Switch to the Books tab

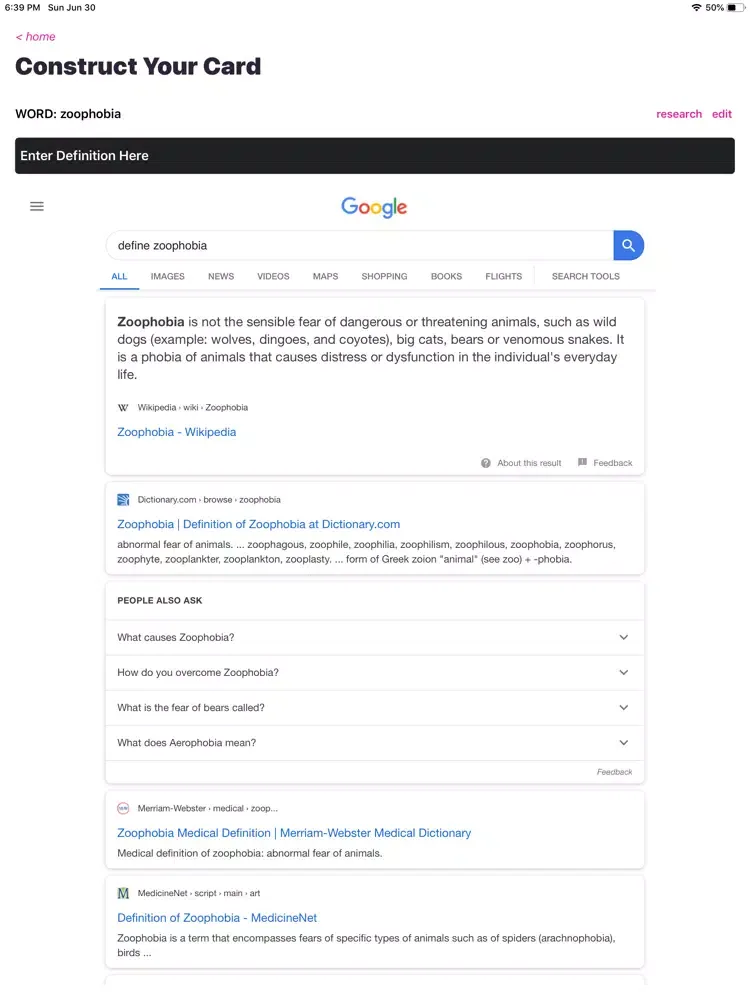(446, 276)
